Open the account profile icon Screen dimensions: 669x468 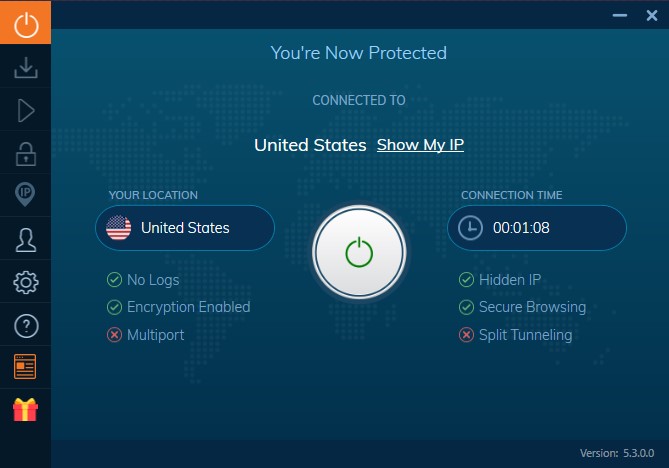pyautogui.click(x=26, y=240)
